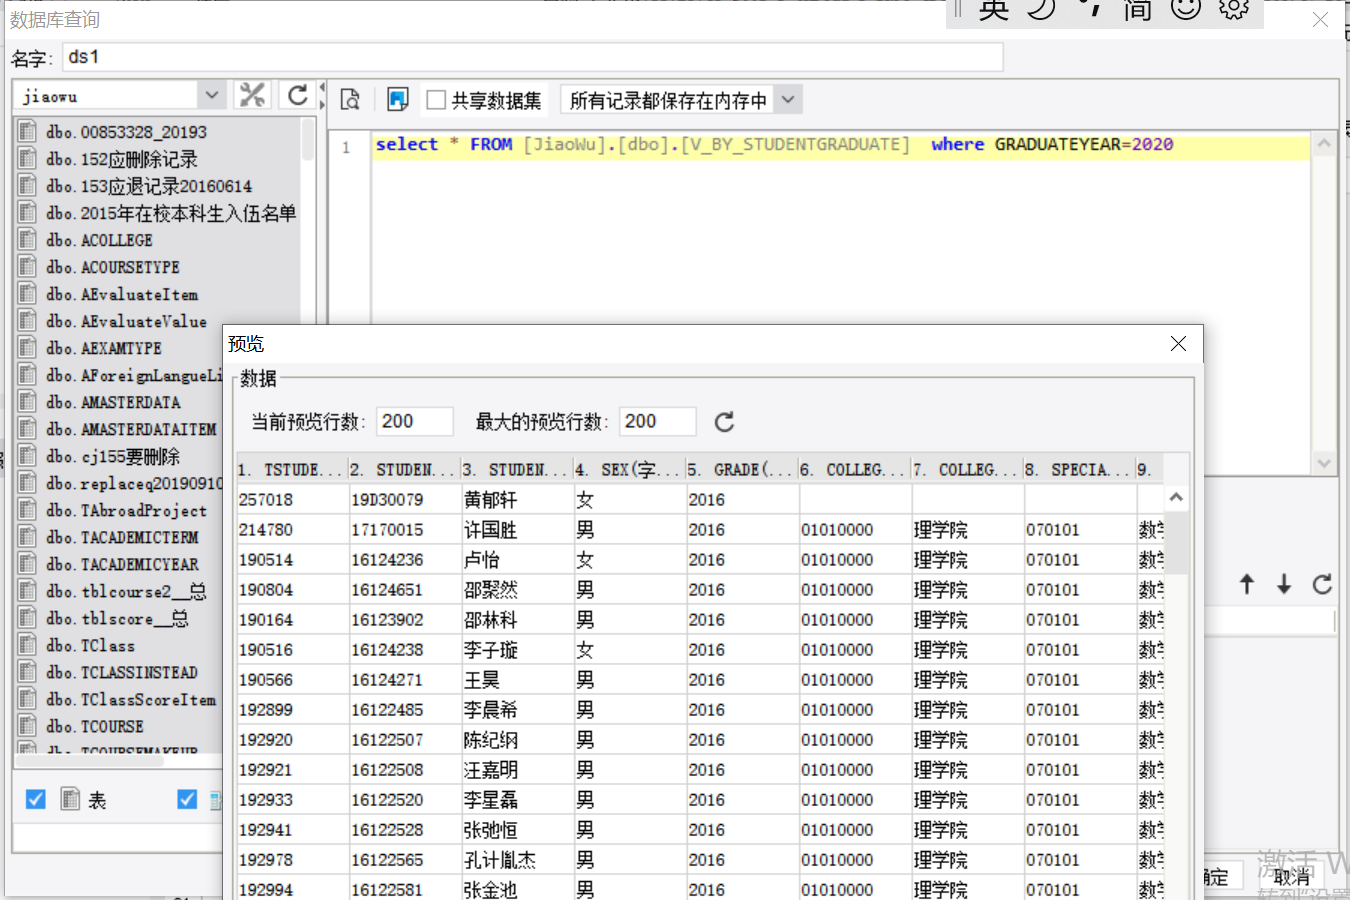Image resolution: width=1350 pixels, height=900 pixels.
Task: Select dbo.TCLASSINSTEAD table
Action: tap(122, 672)
